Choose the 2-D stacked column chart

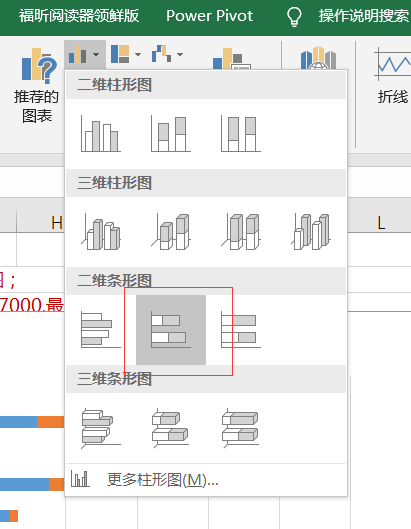171,134
